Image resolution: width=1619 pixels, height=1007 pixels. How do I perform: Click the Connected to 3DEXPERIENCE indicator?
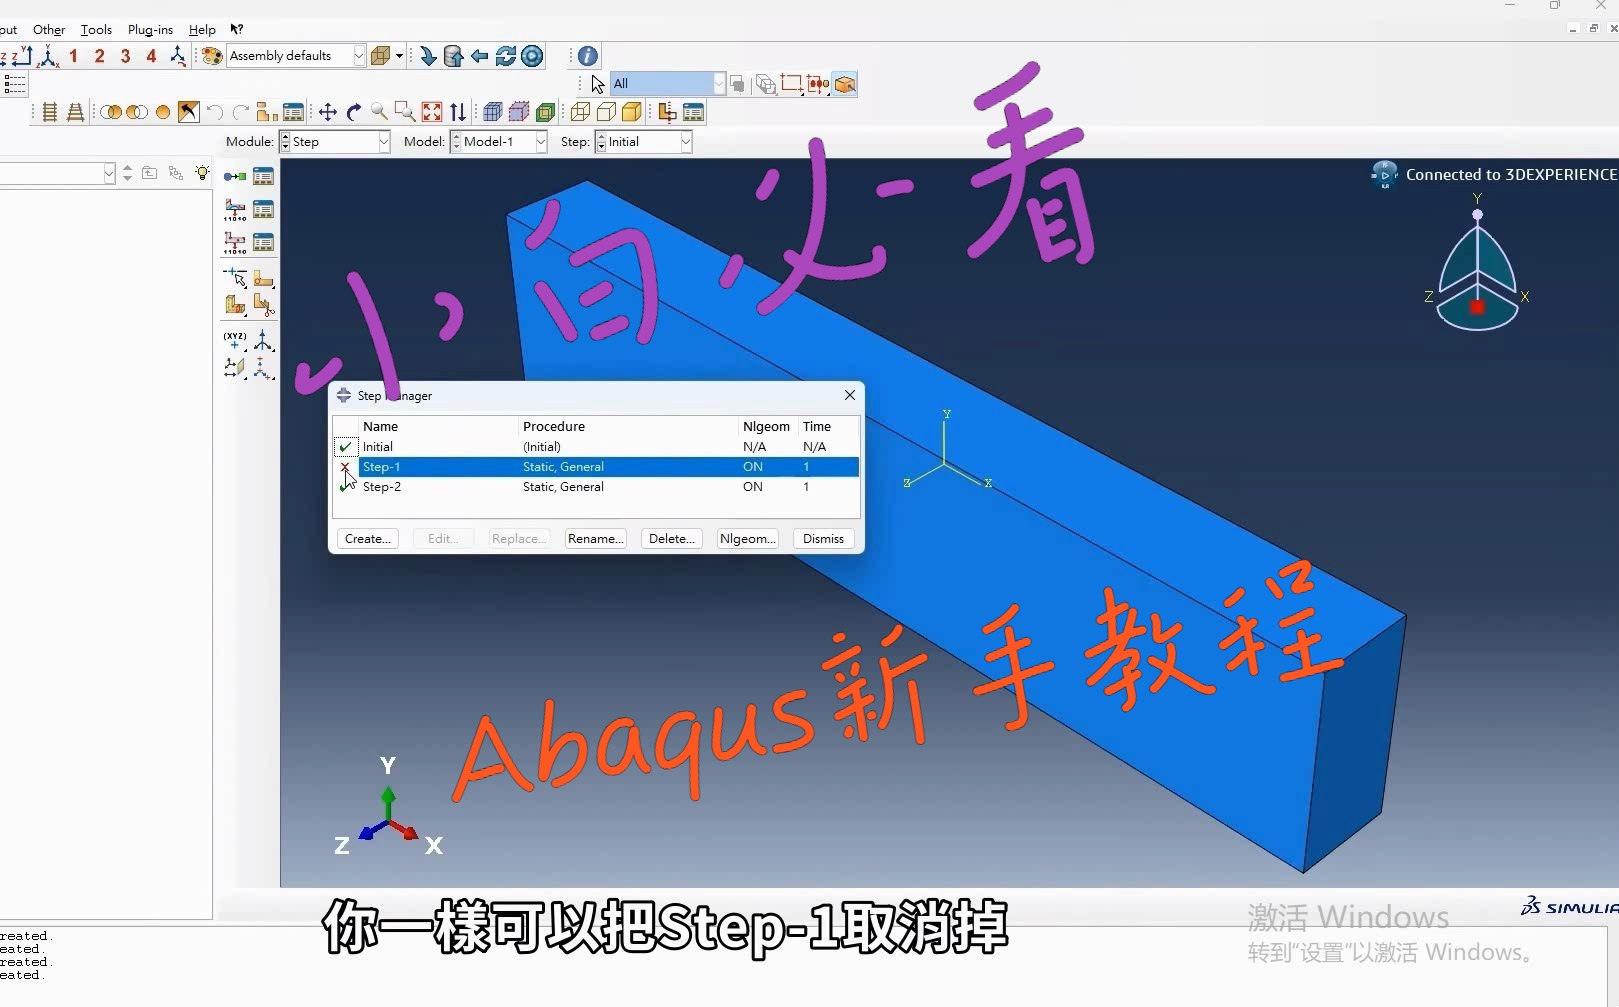pos(1494,174)
